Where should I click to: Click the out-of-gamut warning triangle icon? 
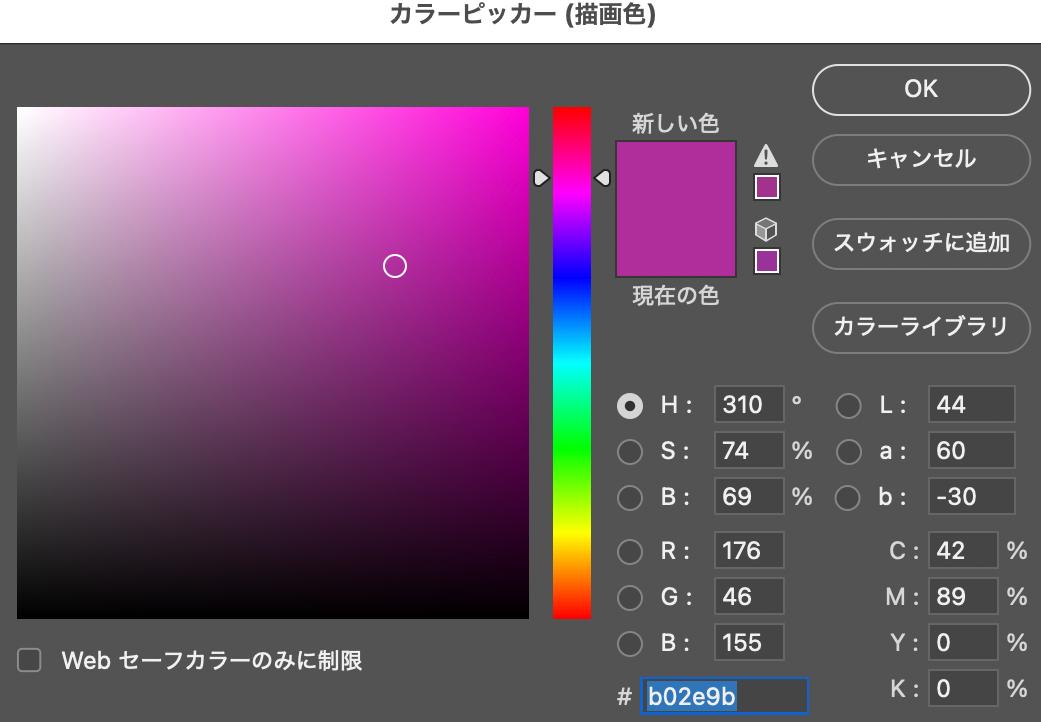click(x=766, y=156)
